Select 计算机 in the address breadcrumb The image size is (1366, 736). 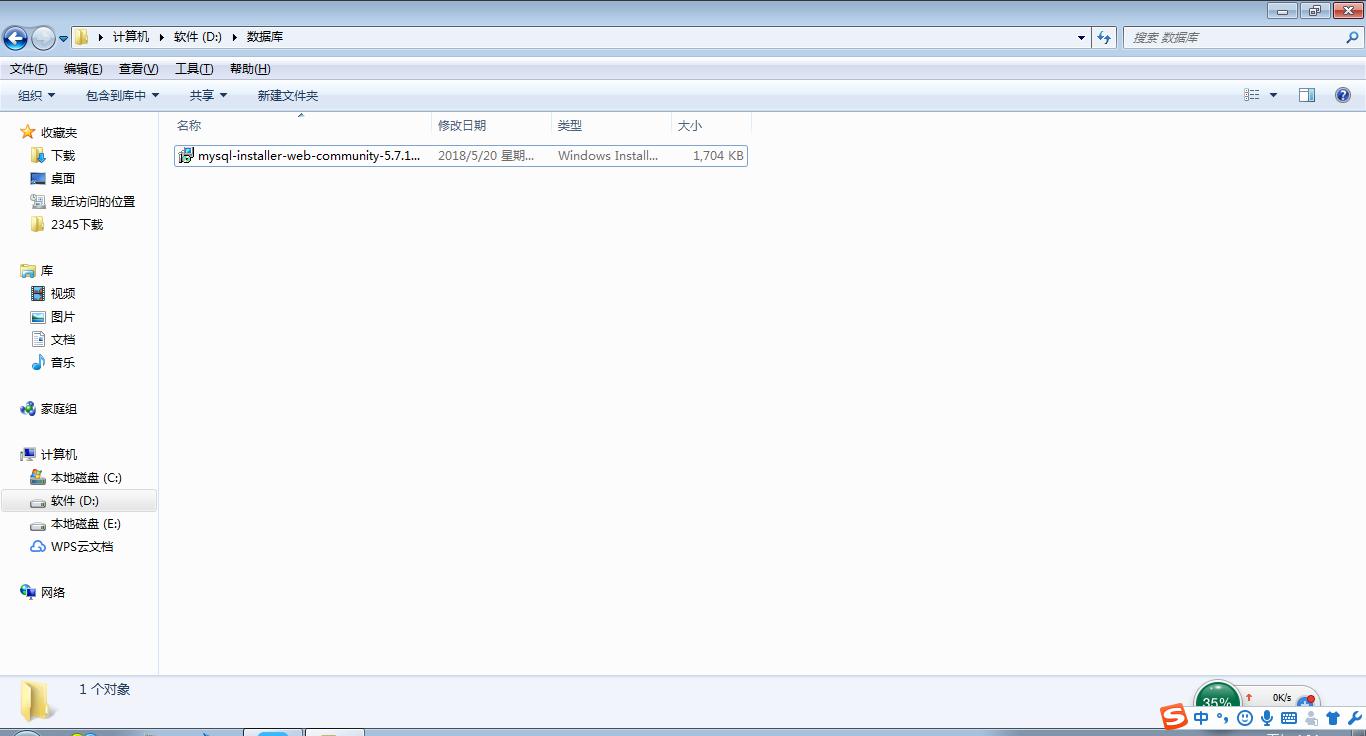tap(130, 37)
